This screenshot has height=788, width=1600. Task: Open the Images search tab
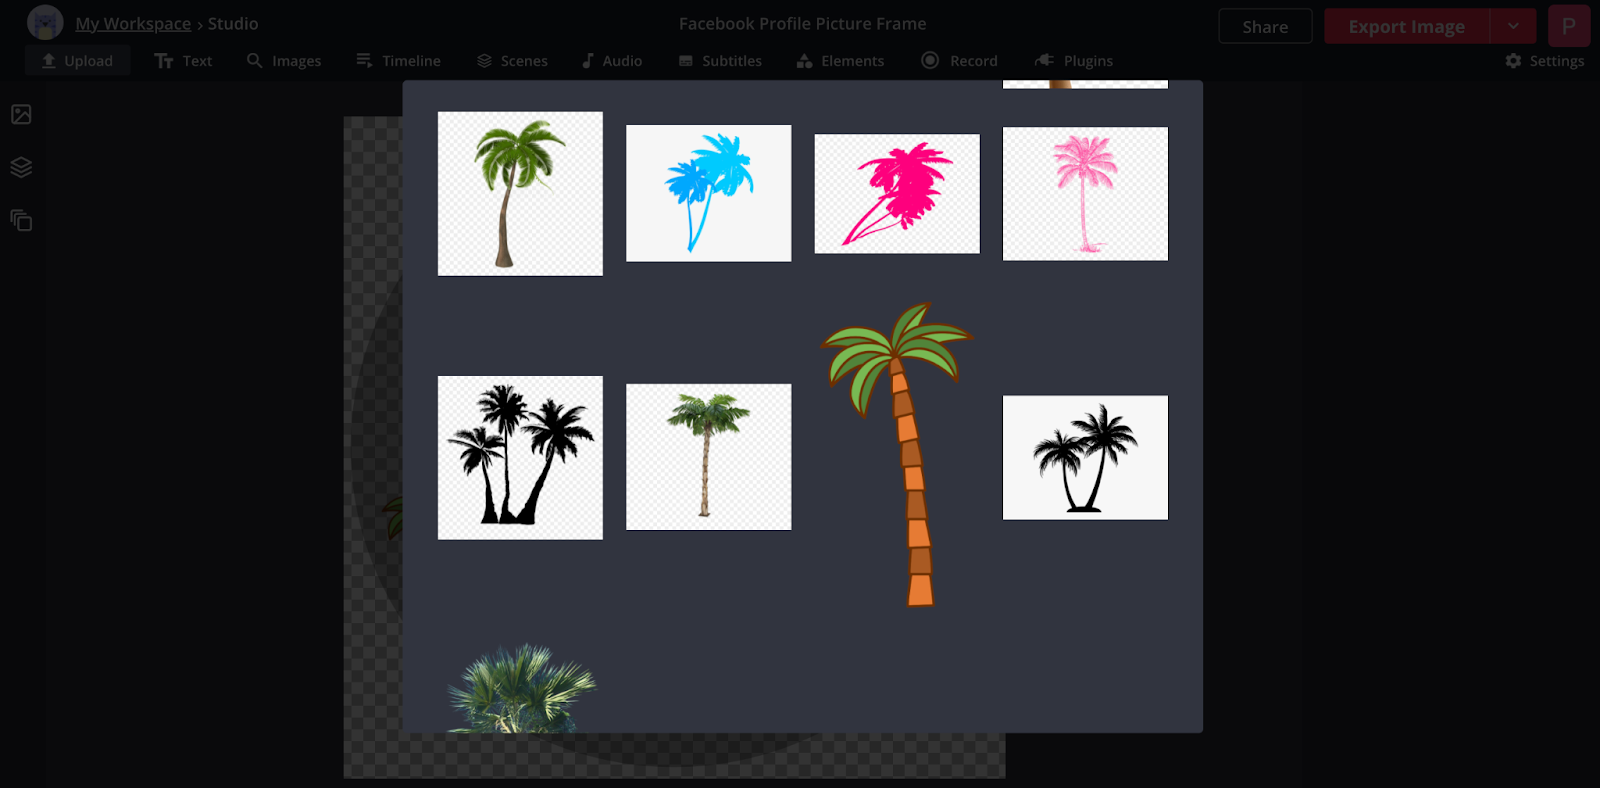coord(284,61)
